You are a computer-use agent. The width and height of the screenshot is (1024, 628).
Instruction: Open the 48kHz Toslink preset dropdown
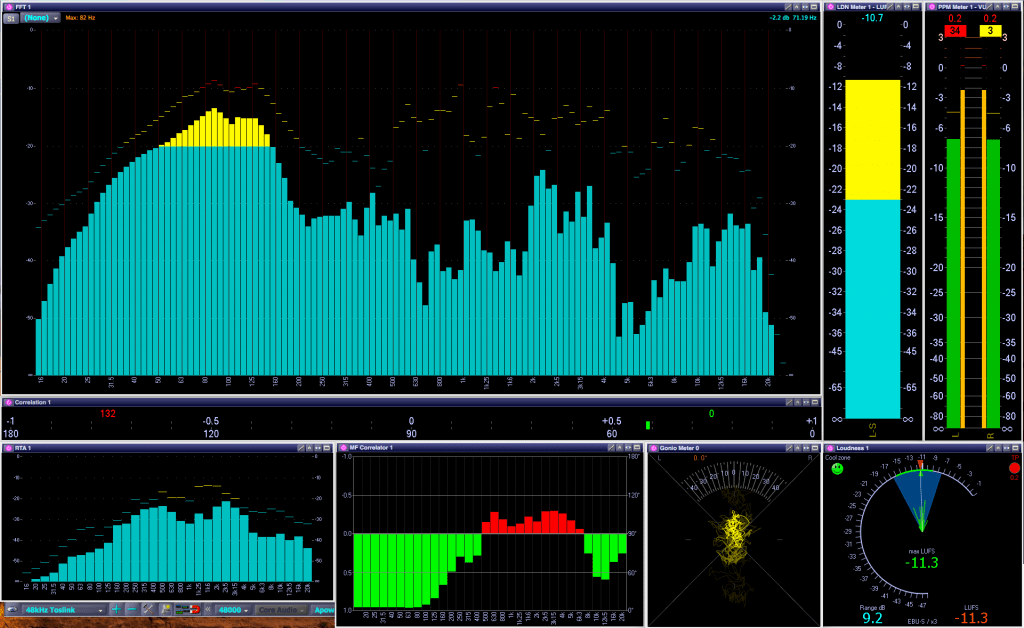pyautogui.click(x=63, y=610)
